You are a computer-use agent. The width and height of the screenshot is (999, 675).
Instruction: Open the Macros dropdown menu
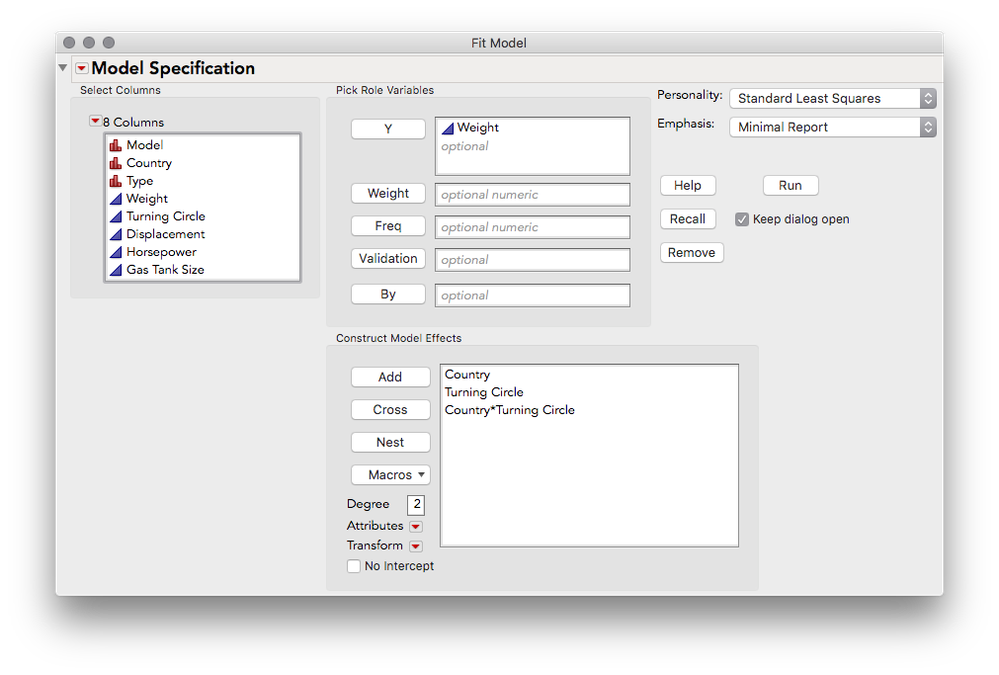point(391,475)
